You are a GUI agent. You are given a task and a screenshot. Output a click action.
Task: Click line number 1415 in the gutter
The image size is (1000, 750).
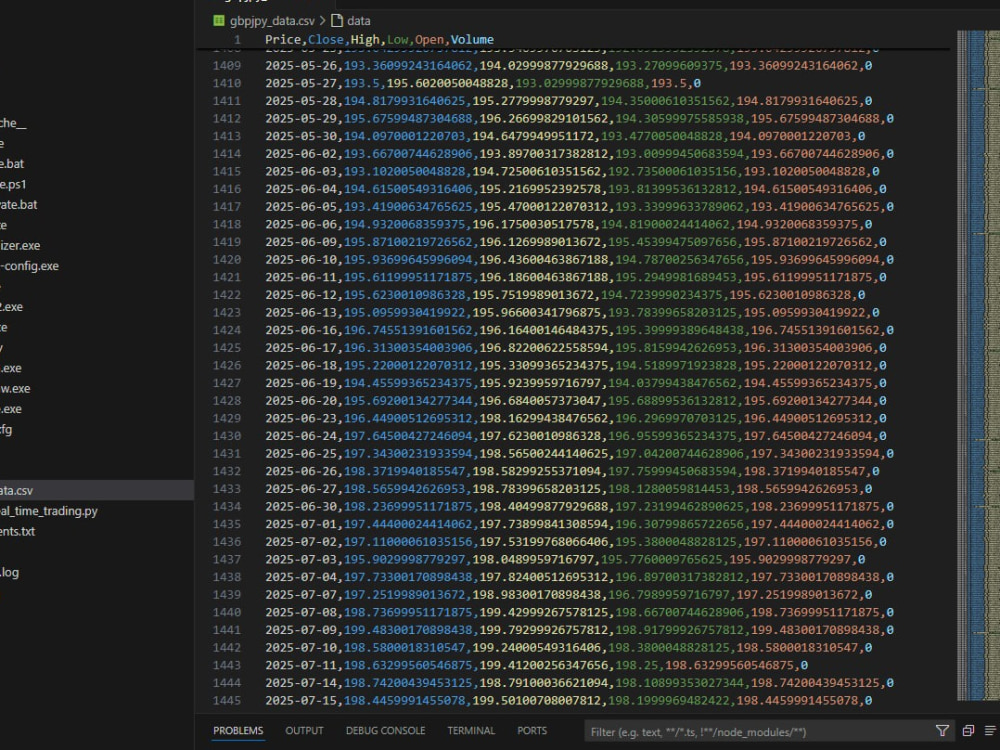click(226, 172)
